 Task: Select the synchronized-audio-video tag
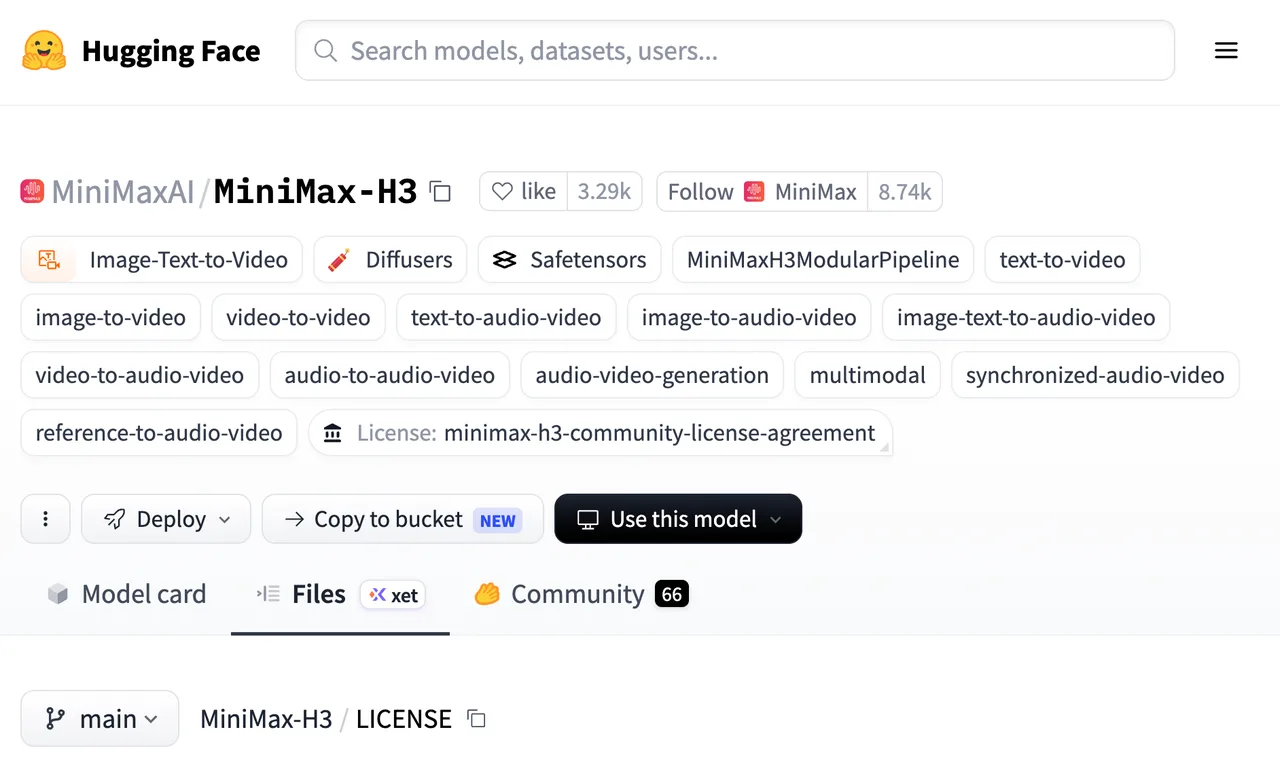(1095, 375)
